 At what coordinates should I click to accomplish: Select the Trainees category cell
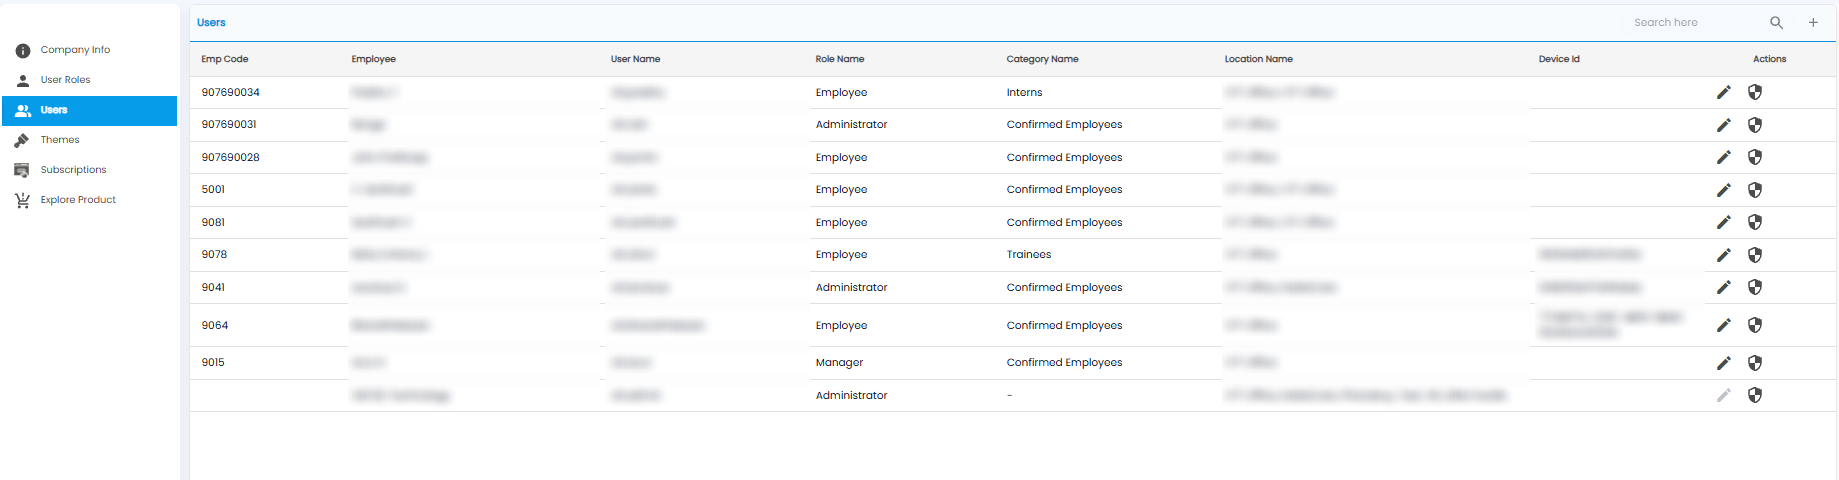(1029, 254)
